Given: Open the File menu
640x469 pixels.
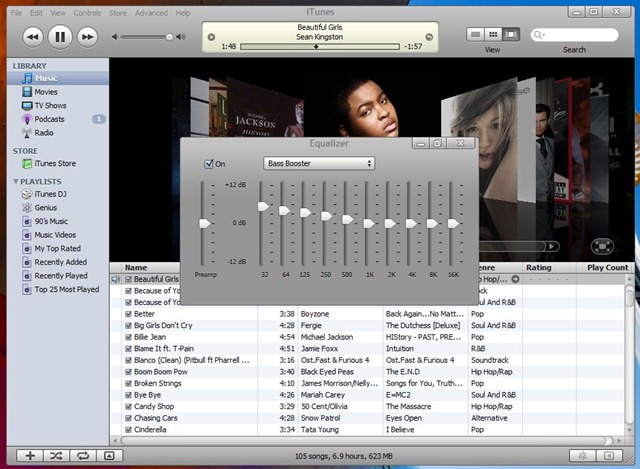Looking at the screenshot, I should pos(16,13).
